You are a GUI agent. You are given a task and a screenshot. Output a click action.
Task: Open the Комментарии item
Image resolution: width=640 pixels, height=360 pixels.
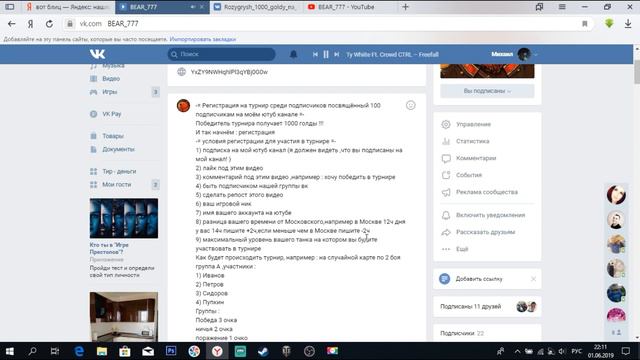tap(476, 158)
